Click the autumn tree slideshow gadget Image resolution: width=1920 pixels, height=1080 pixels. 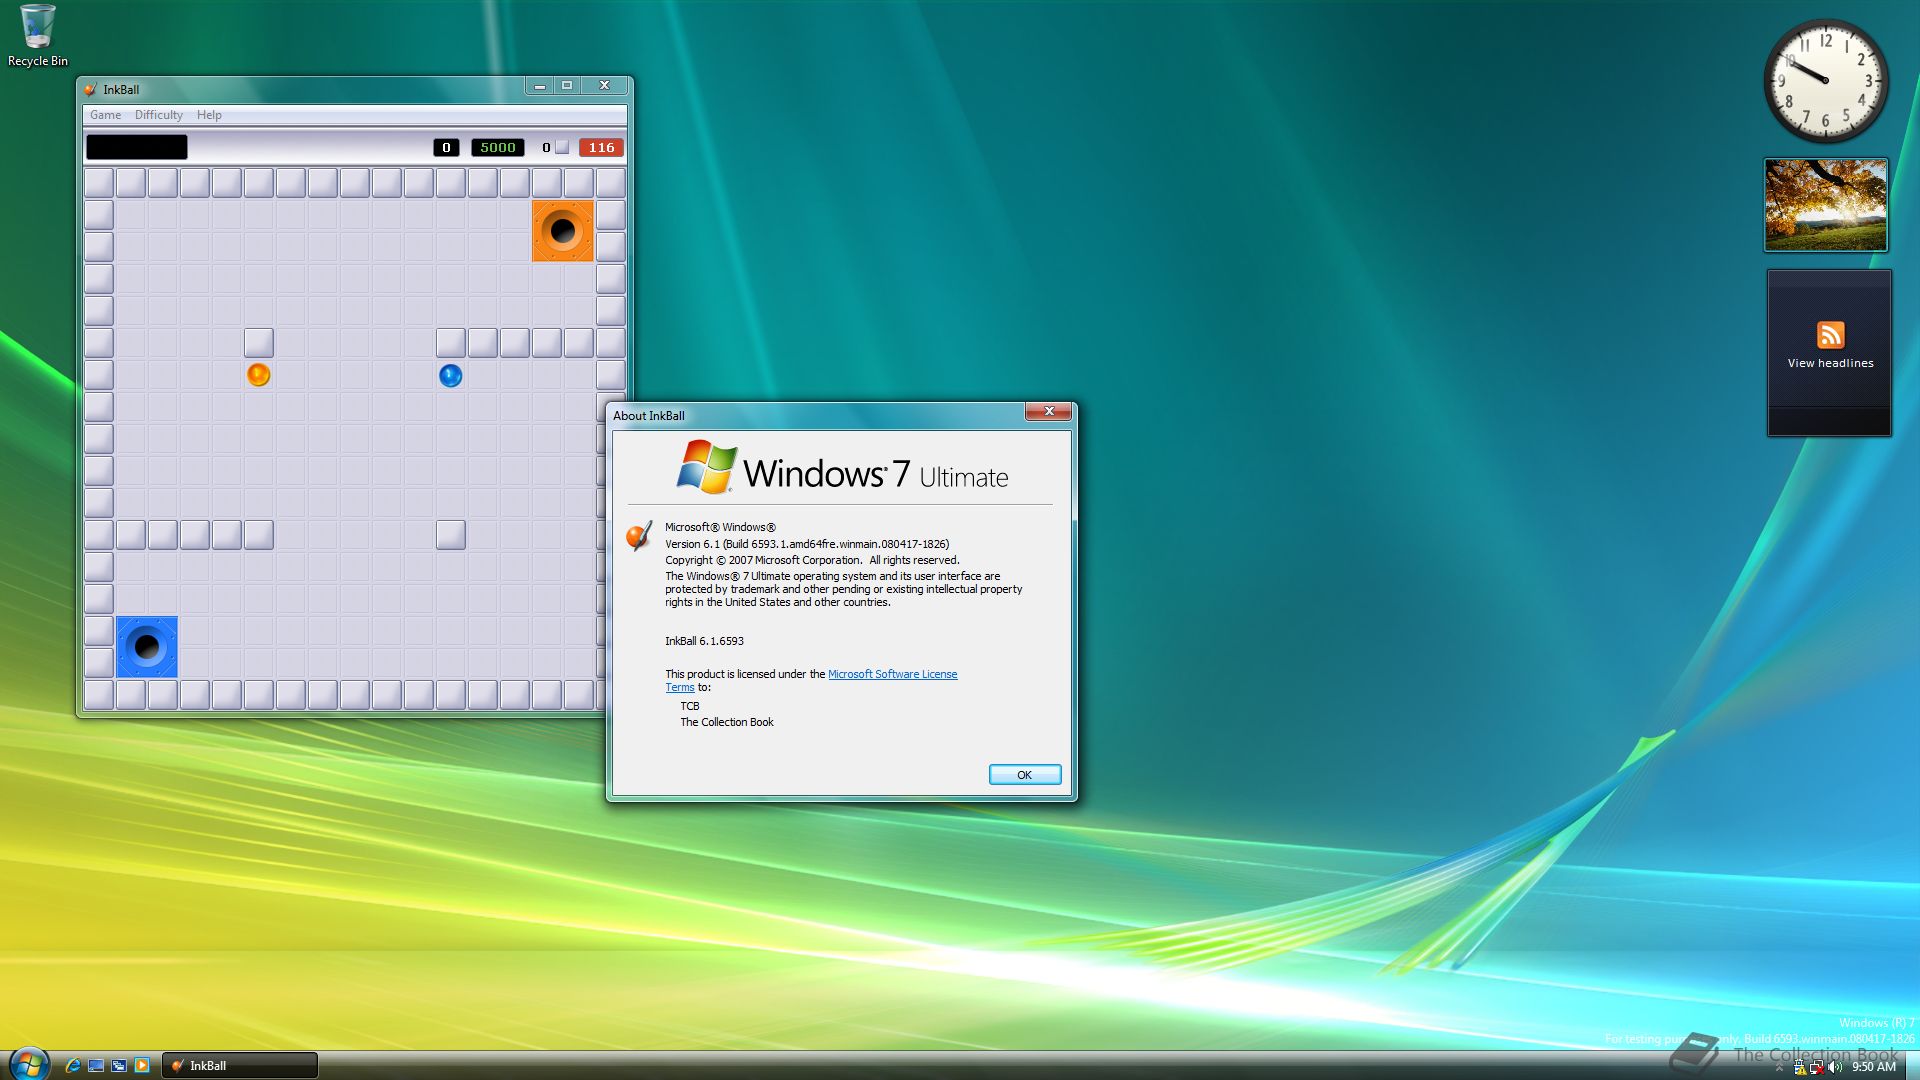coord(1826,205)
